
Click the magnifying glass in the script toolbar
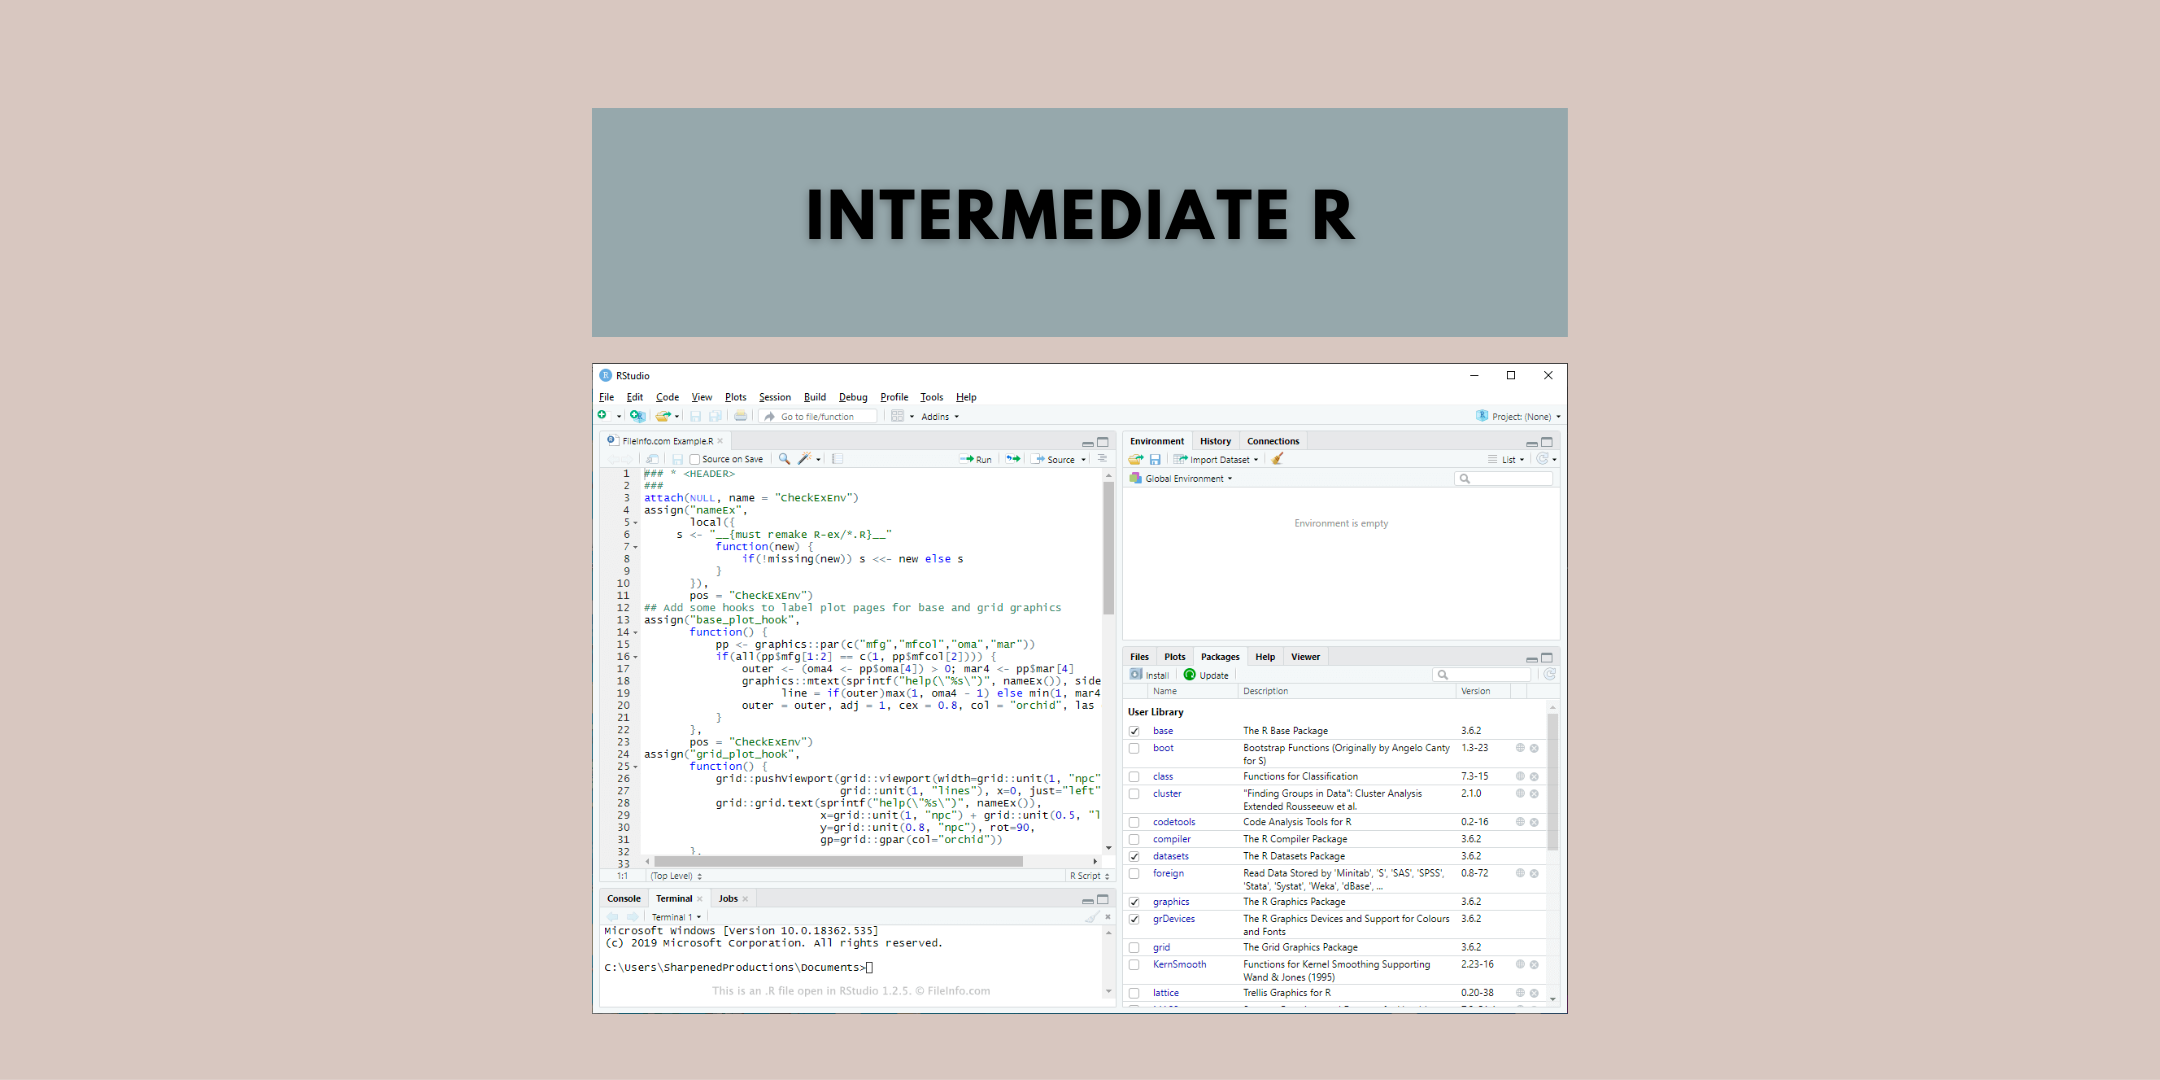pyautogui.click(x=784, y=458)
